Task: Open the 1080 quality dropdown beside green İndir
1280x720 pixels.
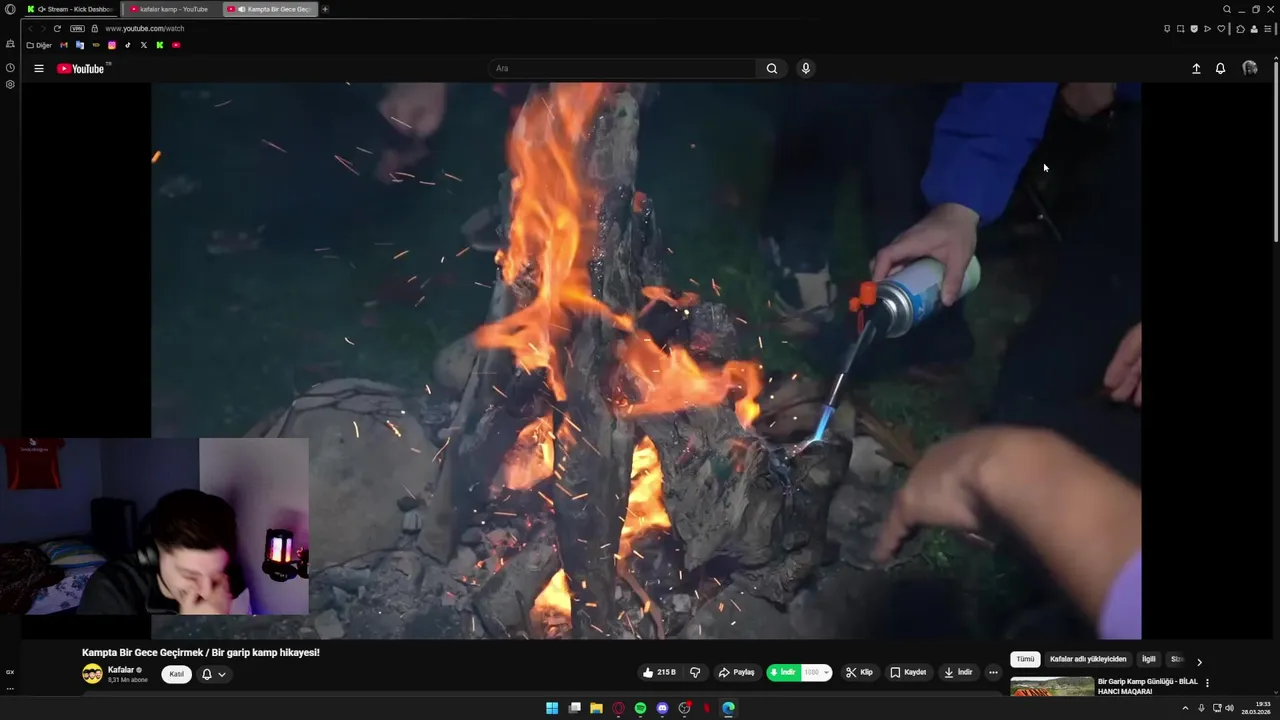Action: point(817,673)
